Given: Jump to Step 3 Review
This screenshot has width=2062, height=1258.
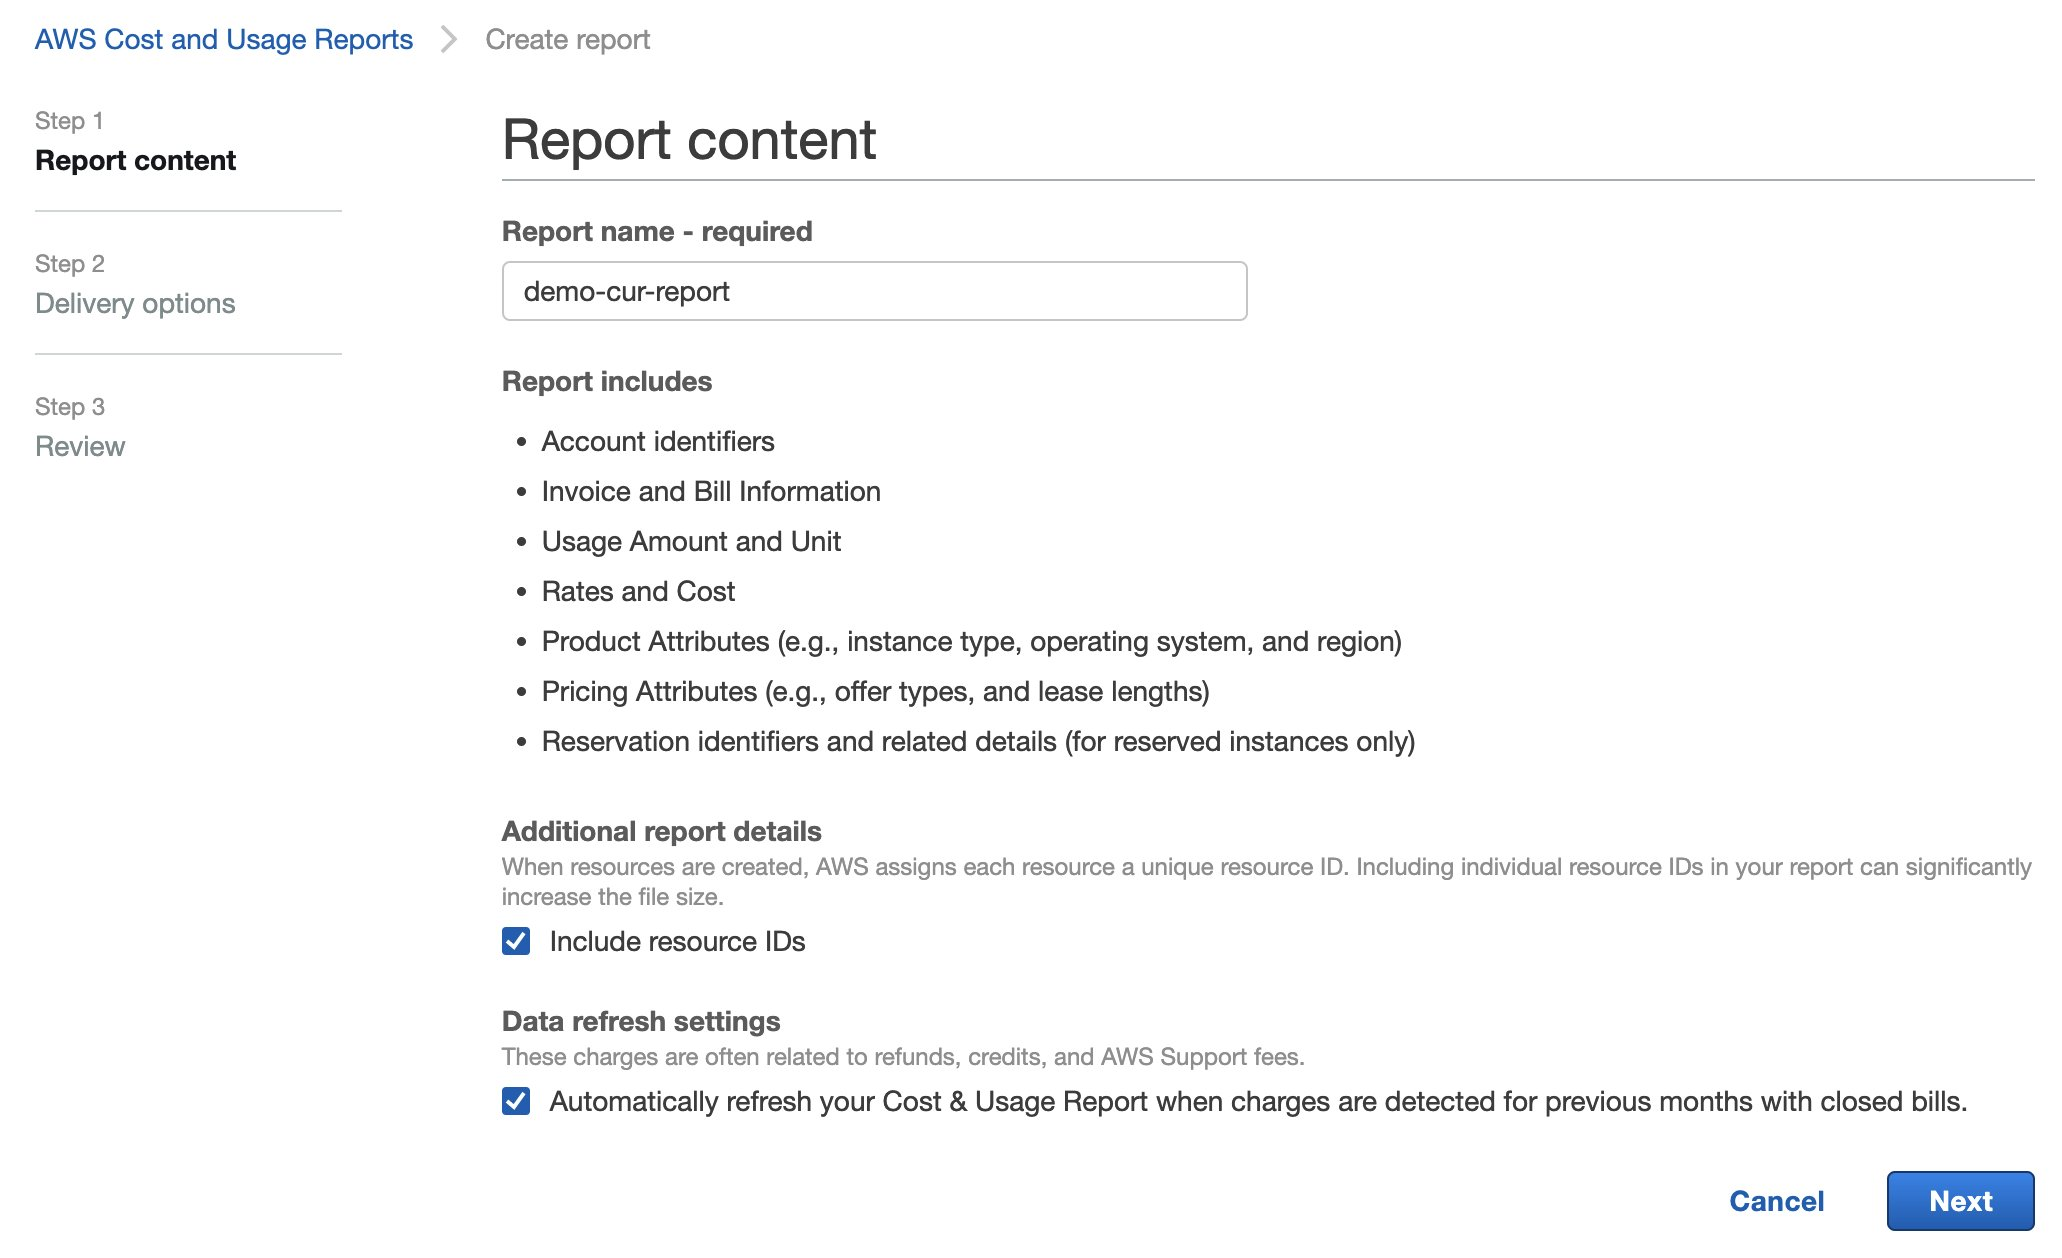Looking at the screenshot, I should click(x=80, y=446).
